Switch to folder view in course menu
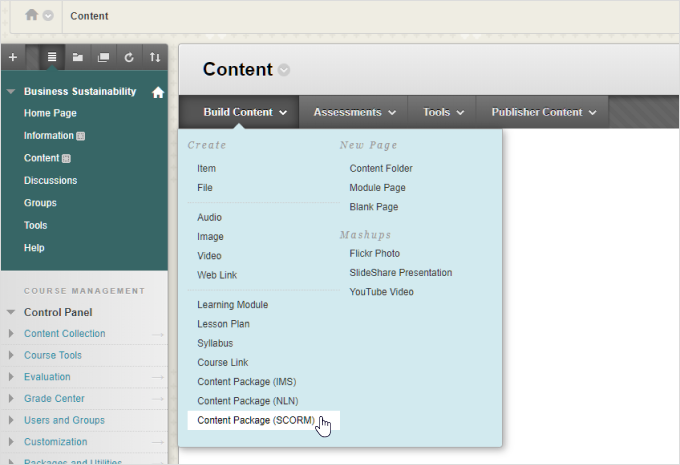Viewport: 680px width, 465px height. [x=78, y=57]
